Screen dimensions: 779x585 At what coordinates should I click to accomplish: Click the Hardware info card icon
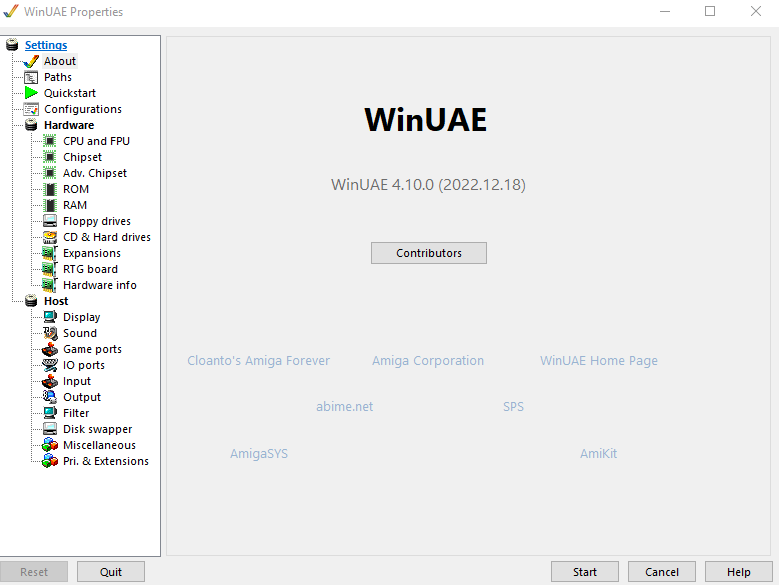tap(50, 285)
